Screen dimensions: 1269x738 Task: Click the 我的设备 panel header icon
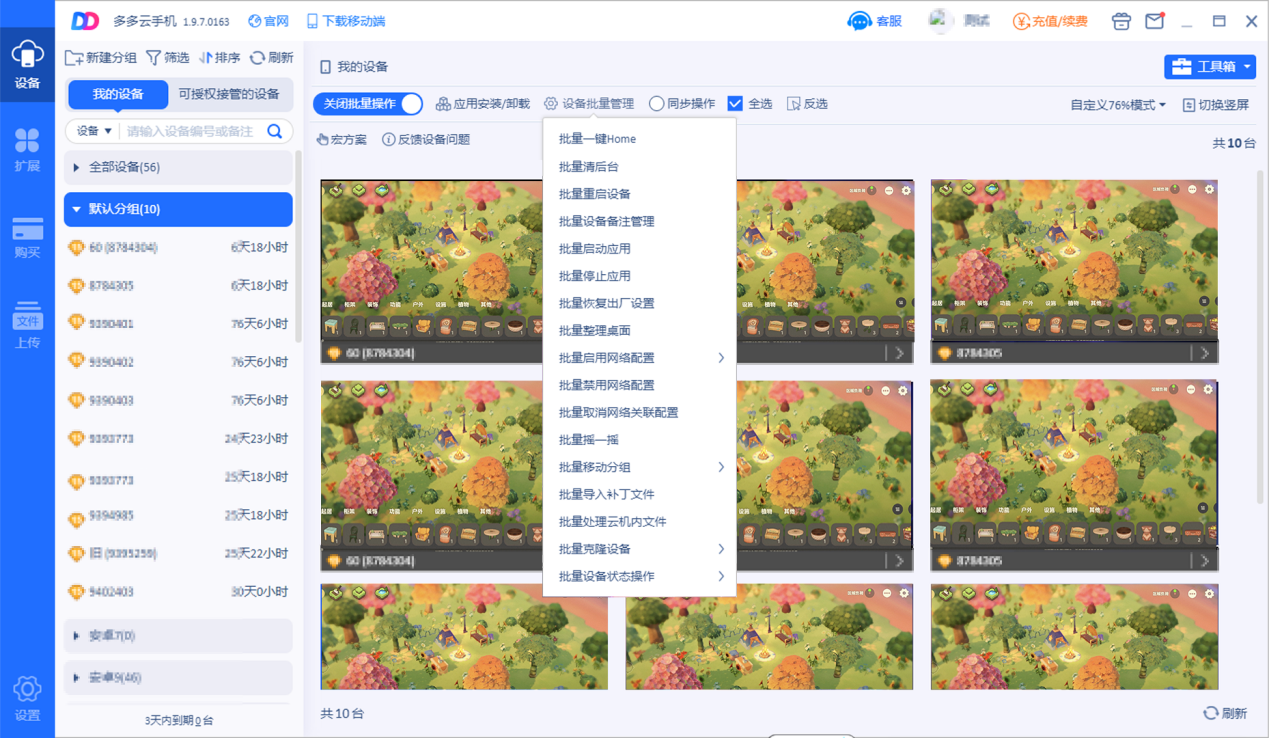click(325, 67)
